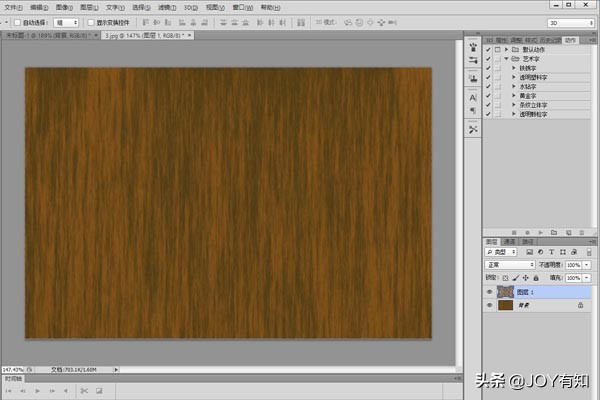The image size is (600, 400).
Task: Click the lock transparent pixels icon
Action: [x=505, y=277]
